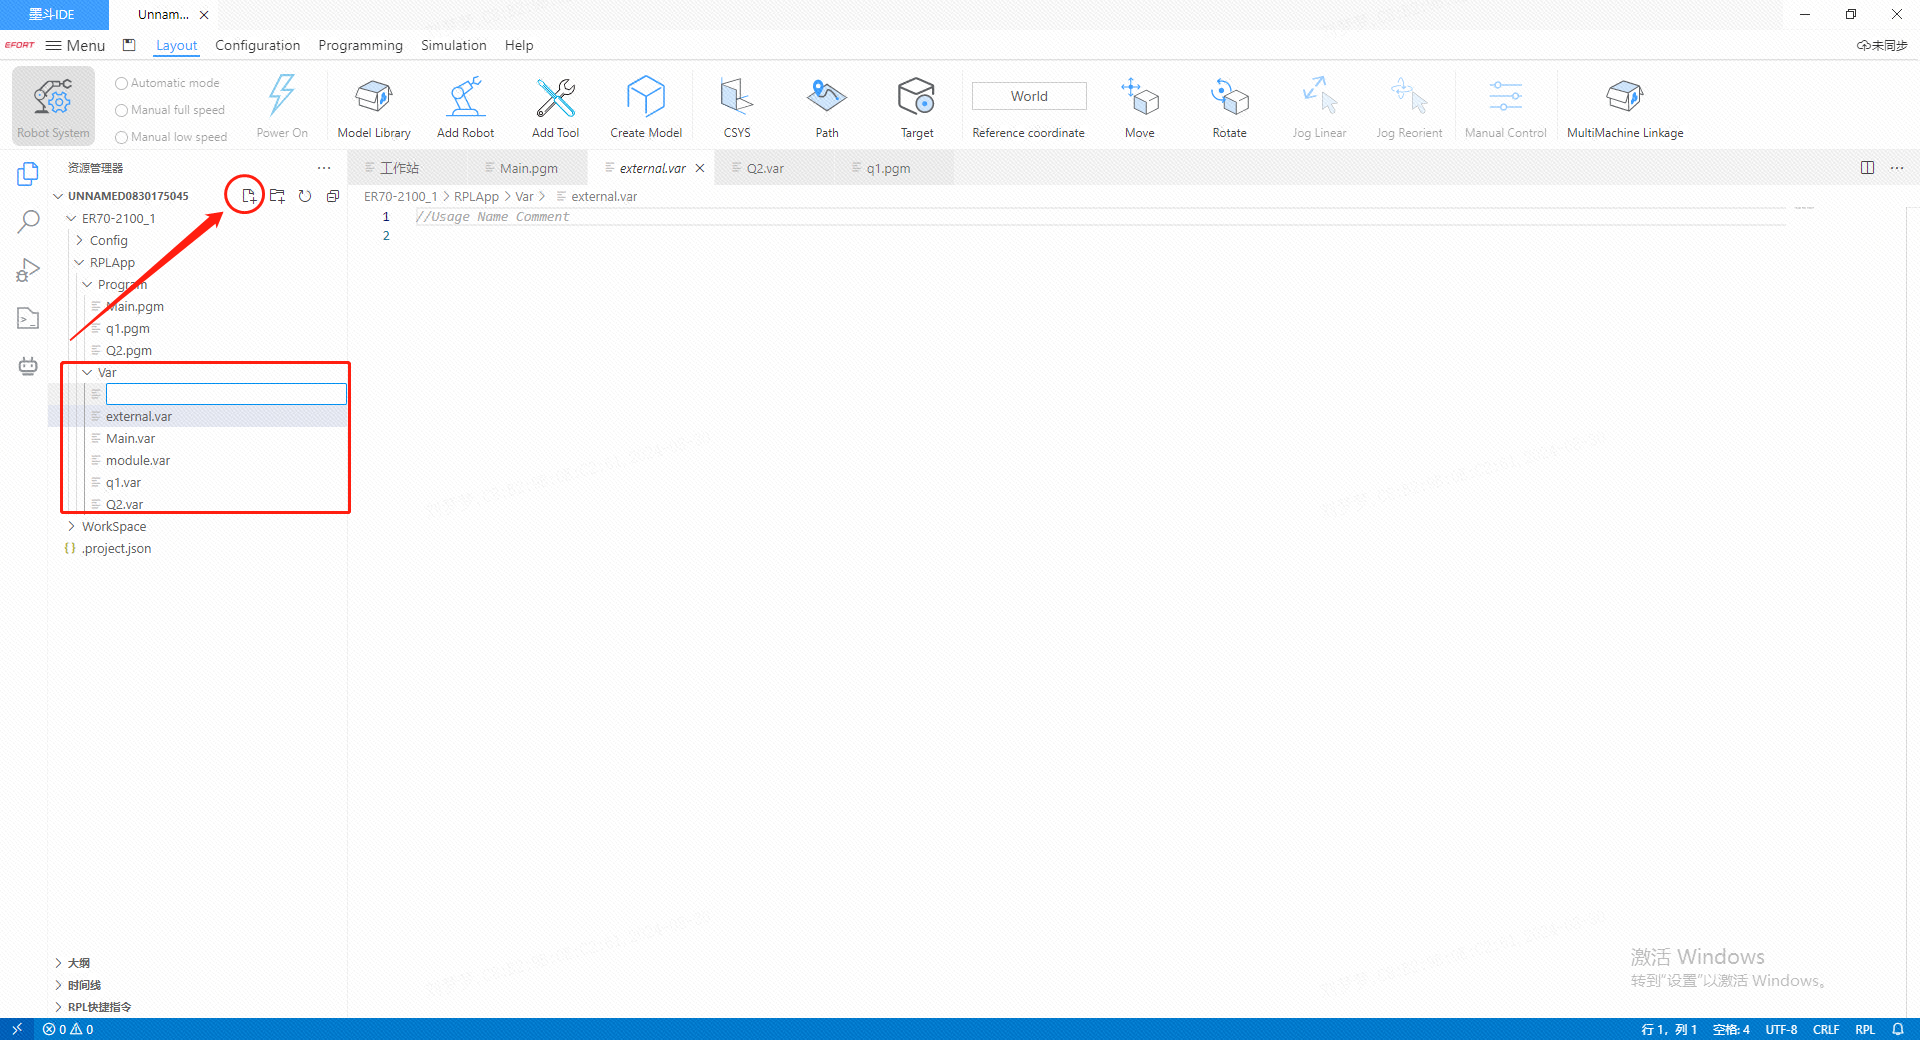Select Manual low speed mode
This screenshot has height=1040, width=1920.
pyautogui.click(x=122, y=137)
